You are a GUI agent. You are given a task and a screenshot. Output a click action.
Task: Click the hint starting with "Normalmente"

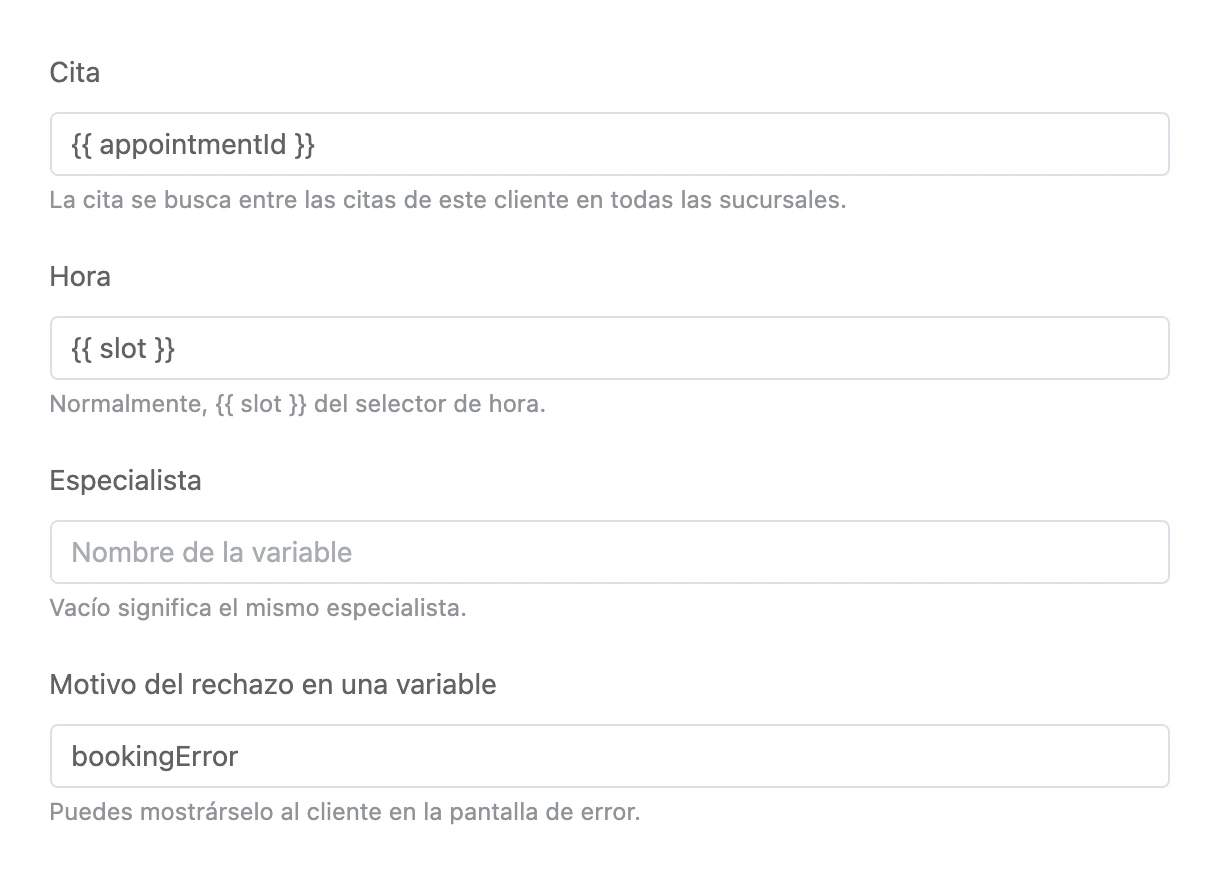click(297, 405)
